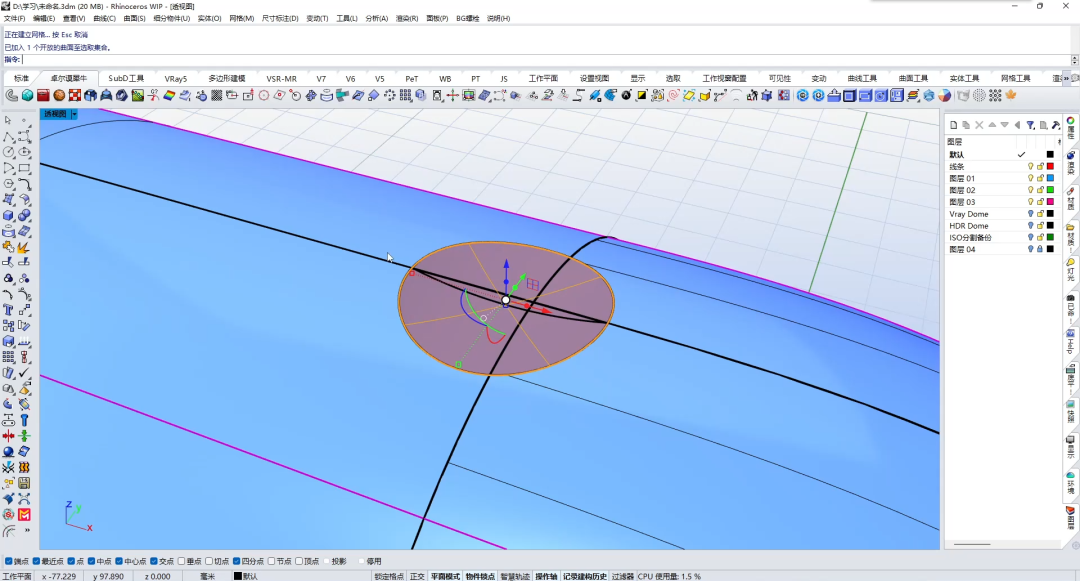The image size is (1080, 581).
Task: Click the new sublayer icon in layer panel
Action: [x=966, y=125]
